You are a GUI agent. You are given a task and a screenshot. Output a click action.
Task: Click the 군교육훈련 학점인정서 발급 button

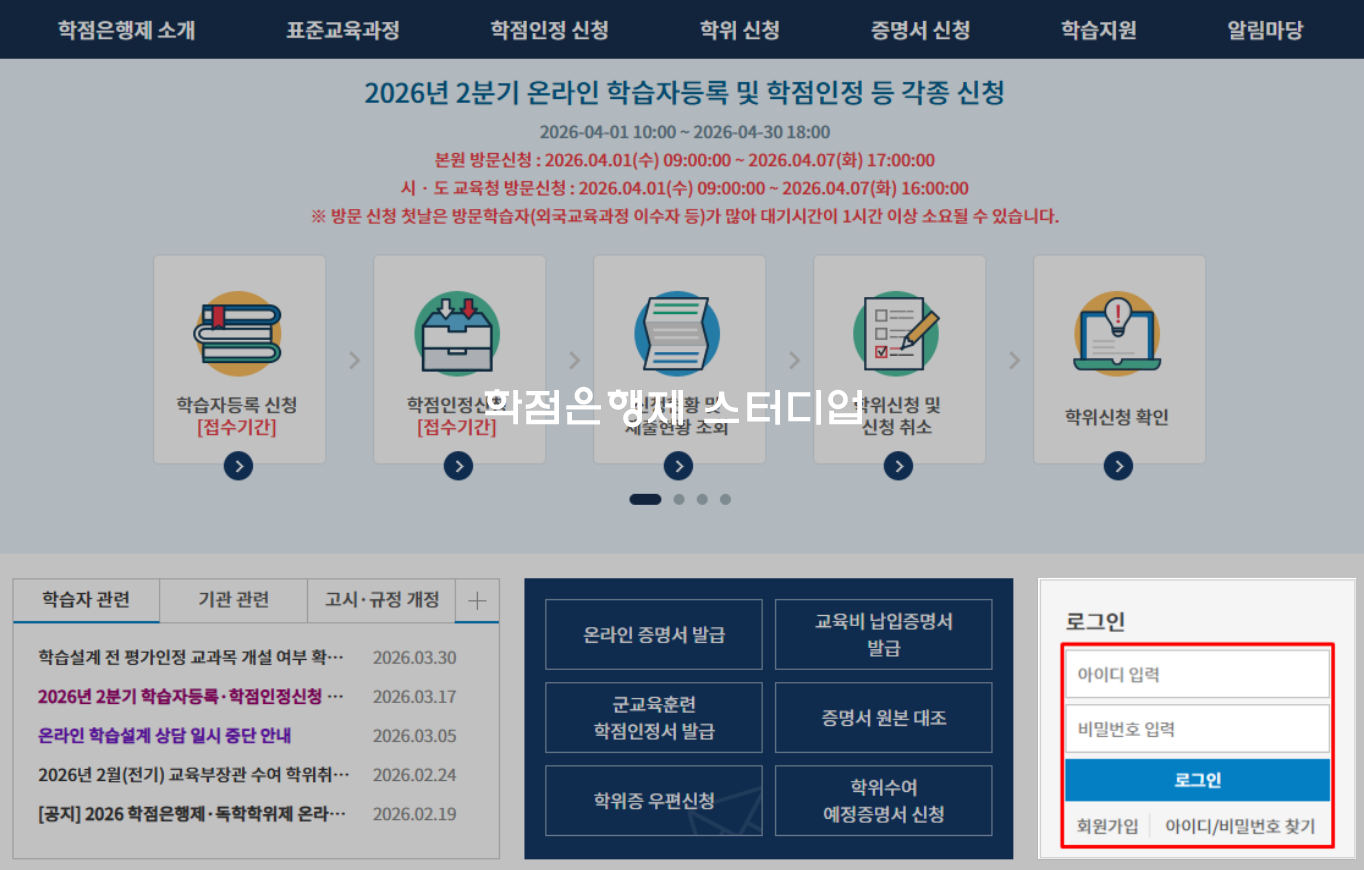click(654, 718)
